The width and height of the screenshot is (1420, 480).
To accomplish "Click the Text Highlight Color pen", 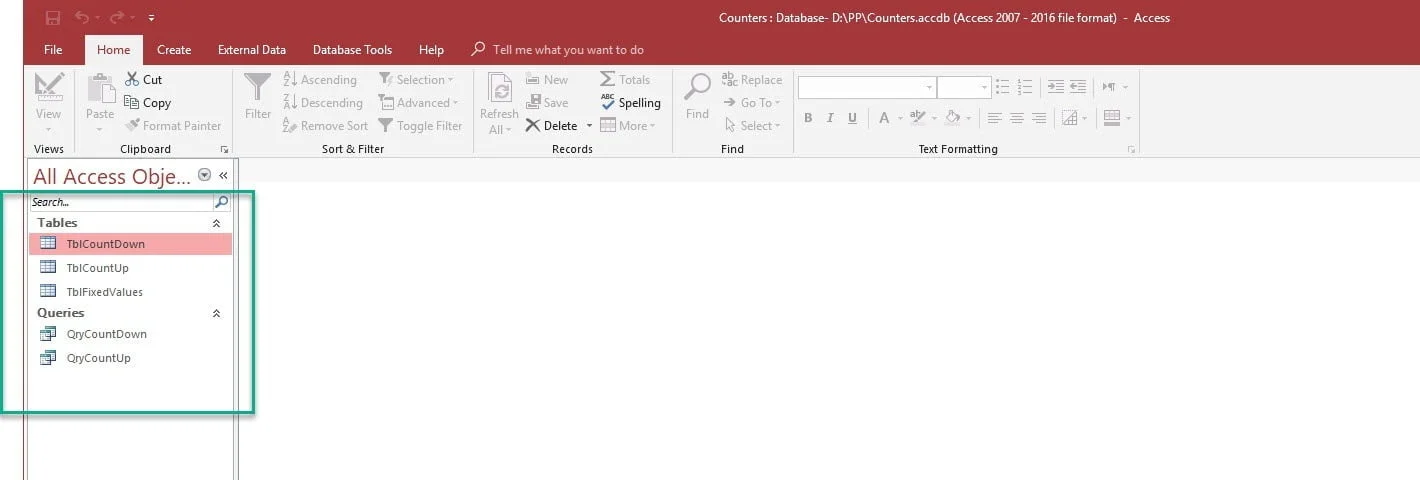I will coord(918,118).
